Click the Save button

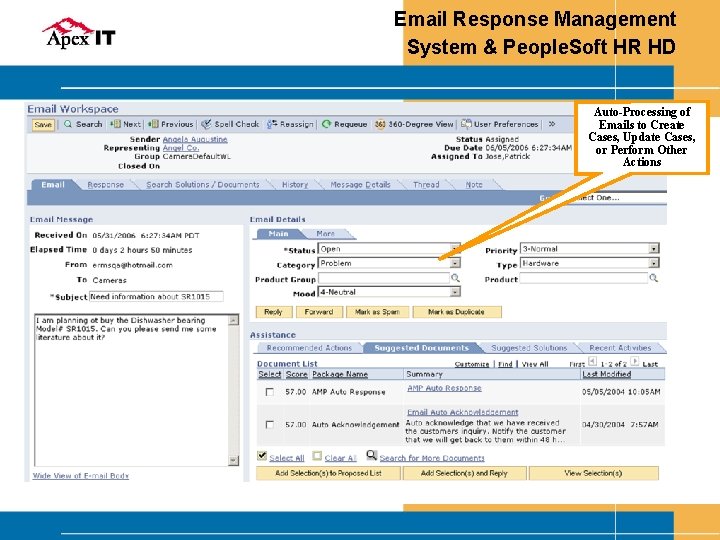(x=43, y=125)
